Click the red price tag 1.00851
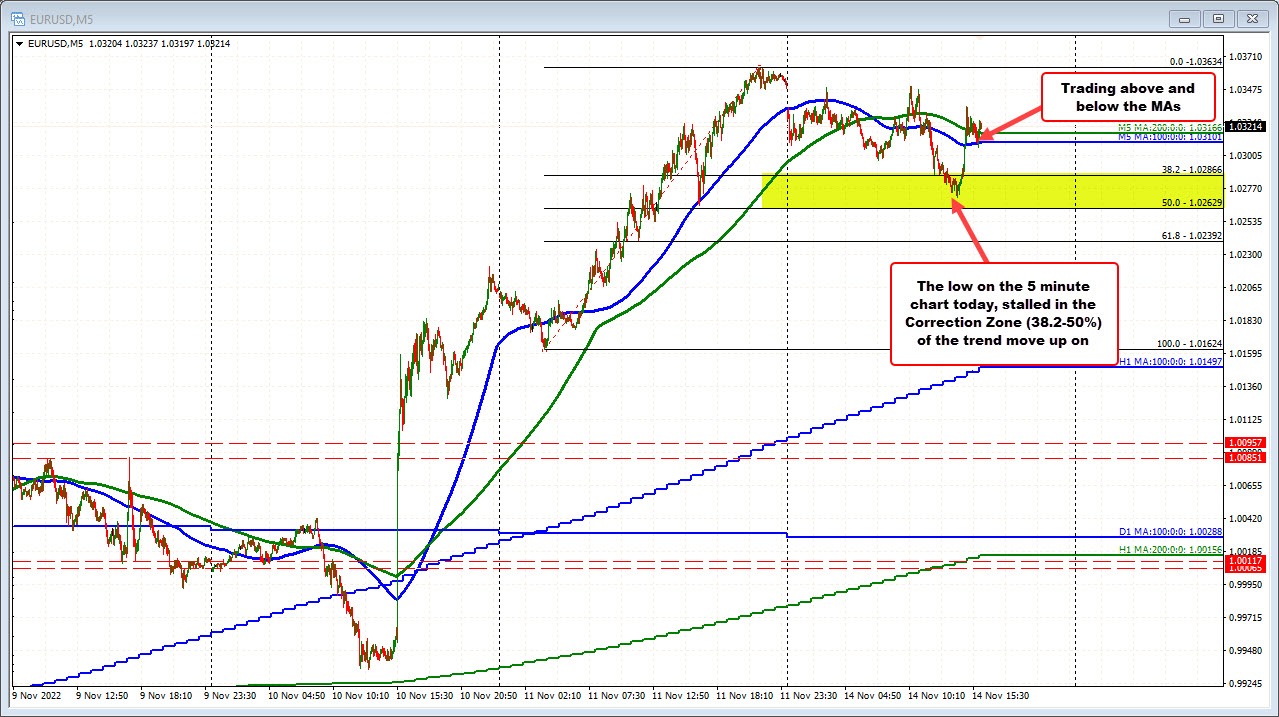This screenshot has width=1279, height=717. [x=1247, y=457]
